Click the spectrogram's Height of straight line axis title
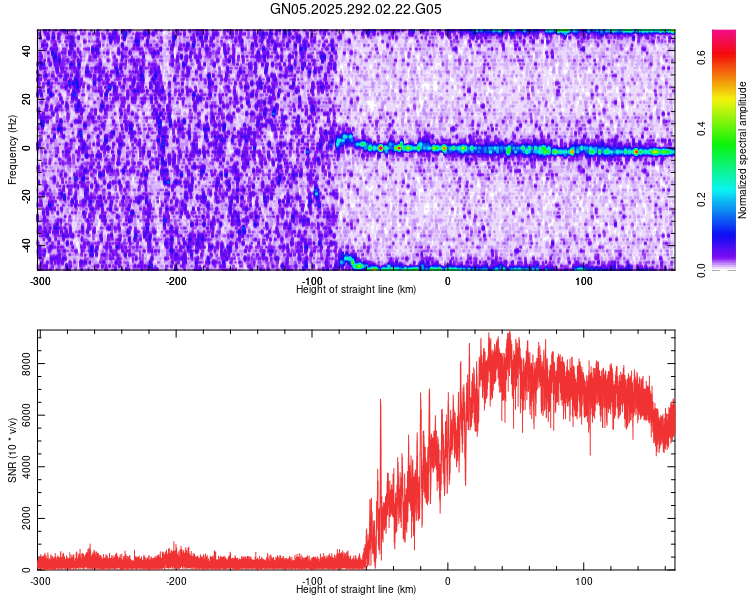750x600 pixels. 356,289
